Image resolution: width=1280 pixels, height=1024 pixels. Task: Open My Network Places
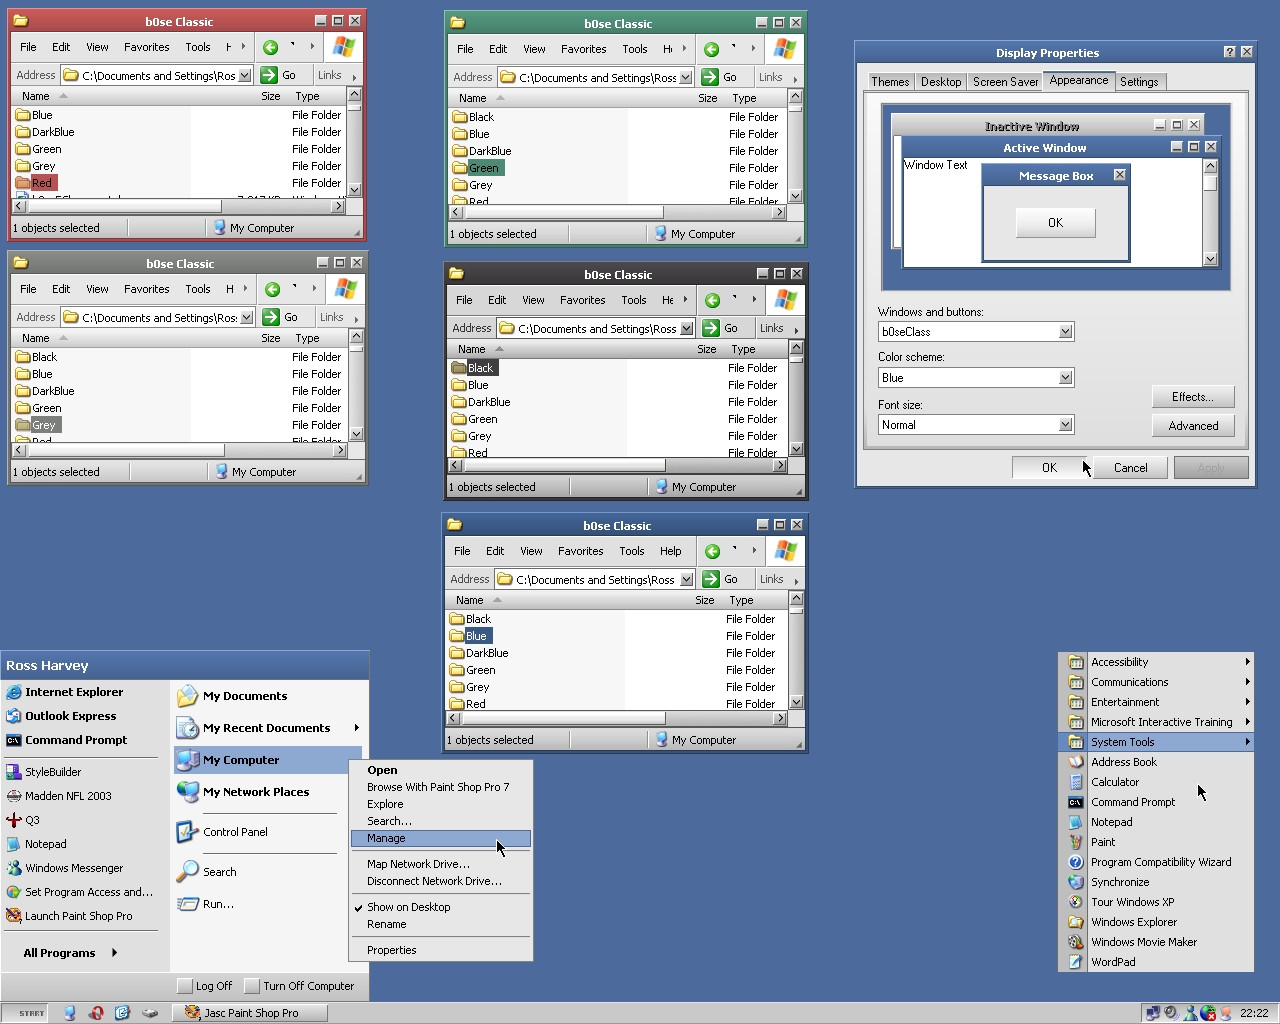[243, 792]
